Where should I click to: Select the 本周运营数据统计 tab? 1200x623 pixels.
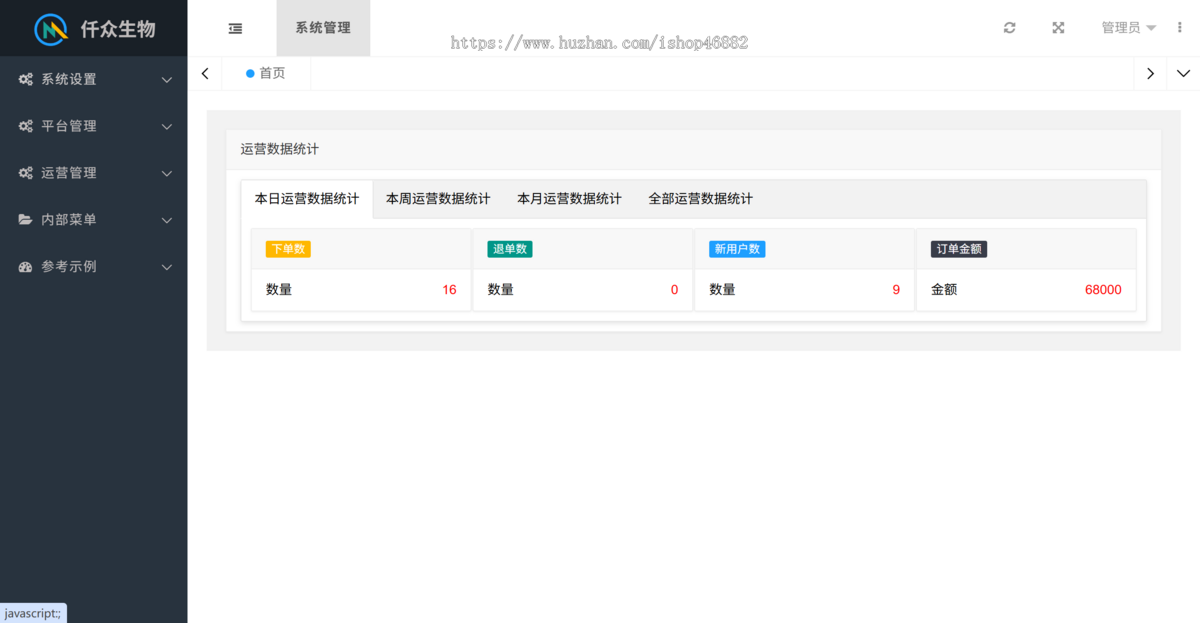coord(438,199)
